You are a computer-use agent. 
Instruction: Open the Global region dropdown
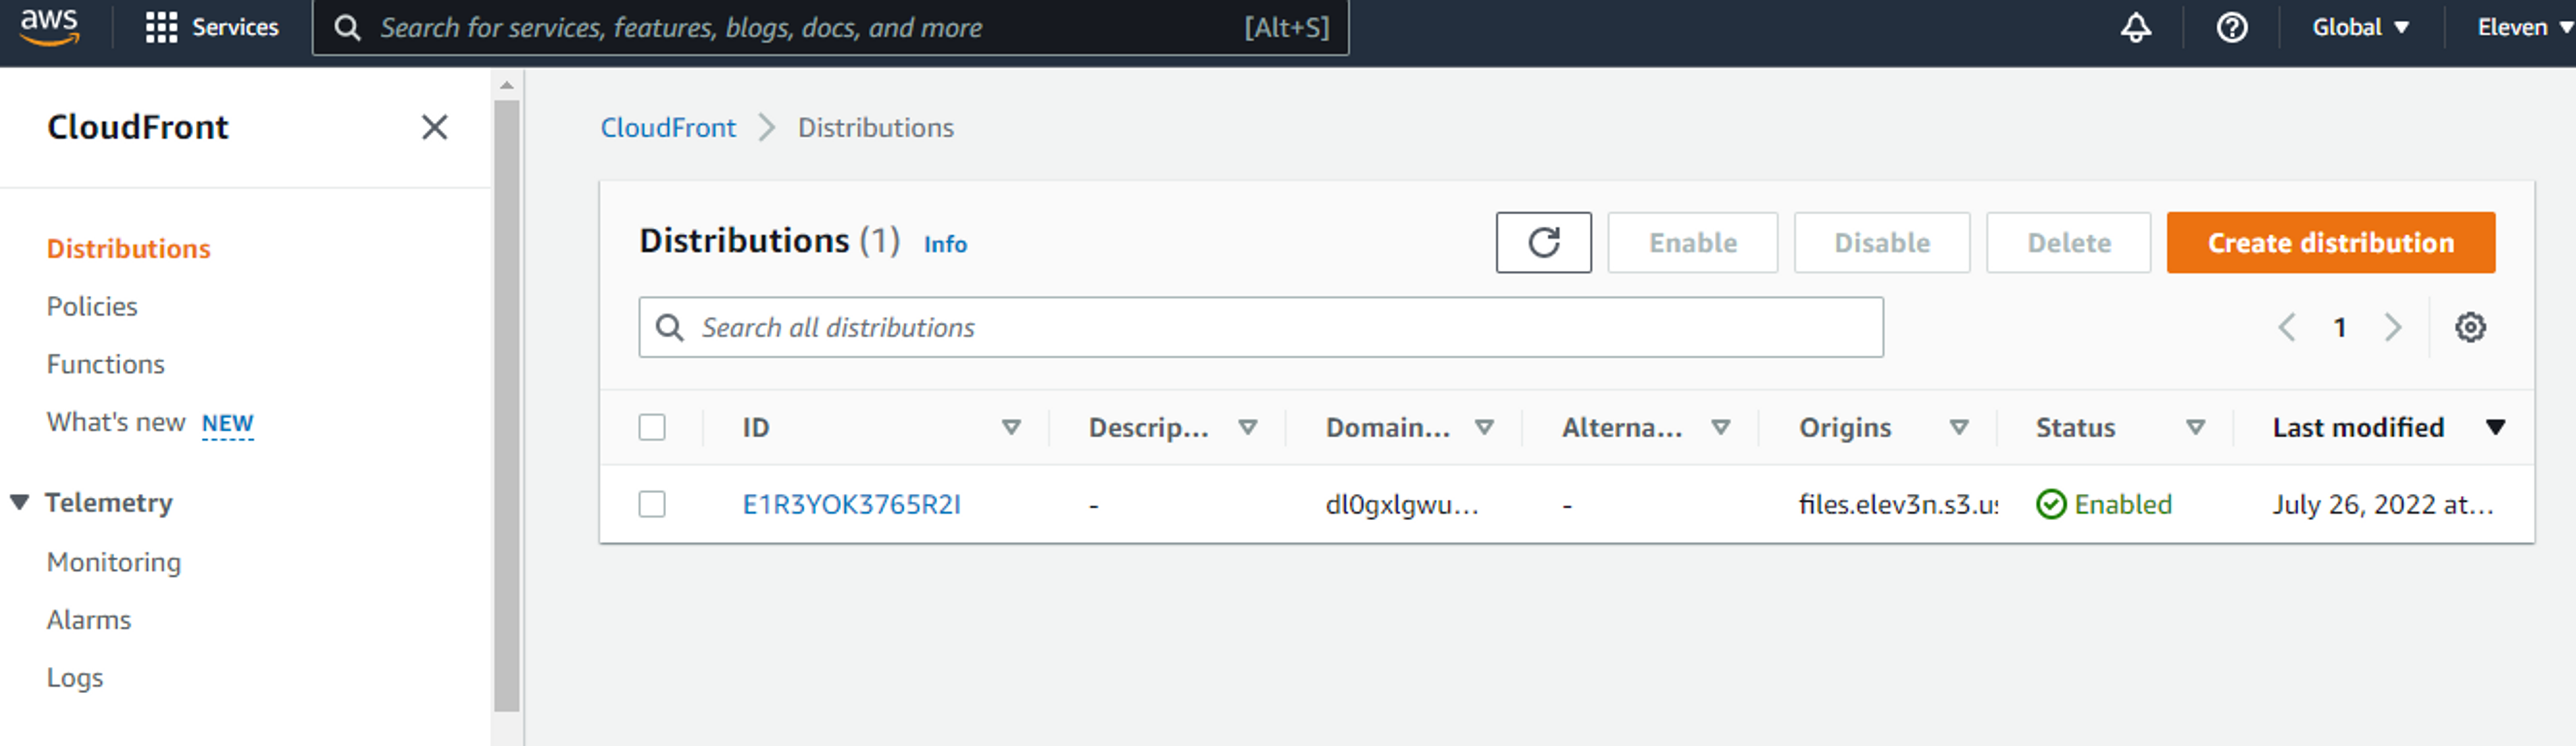click(x=2359, y=27)
